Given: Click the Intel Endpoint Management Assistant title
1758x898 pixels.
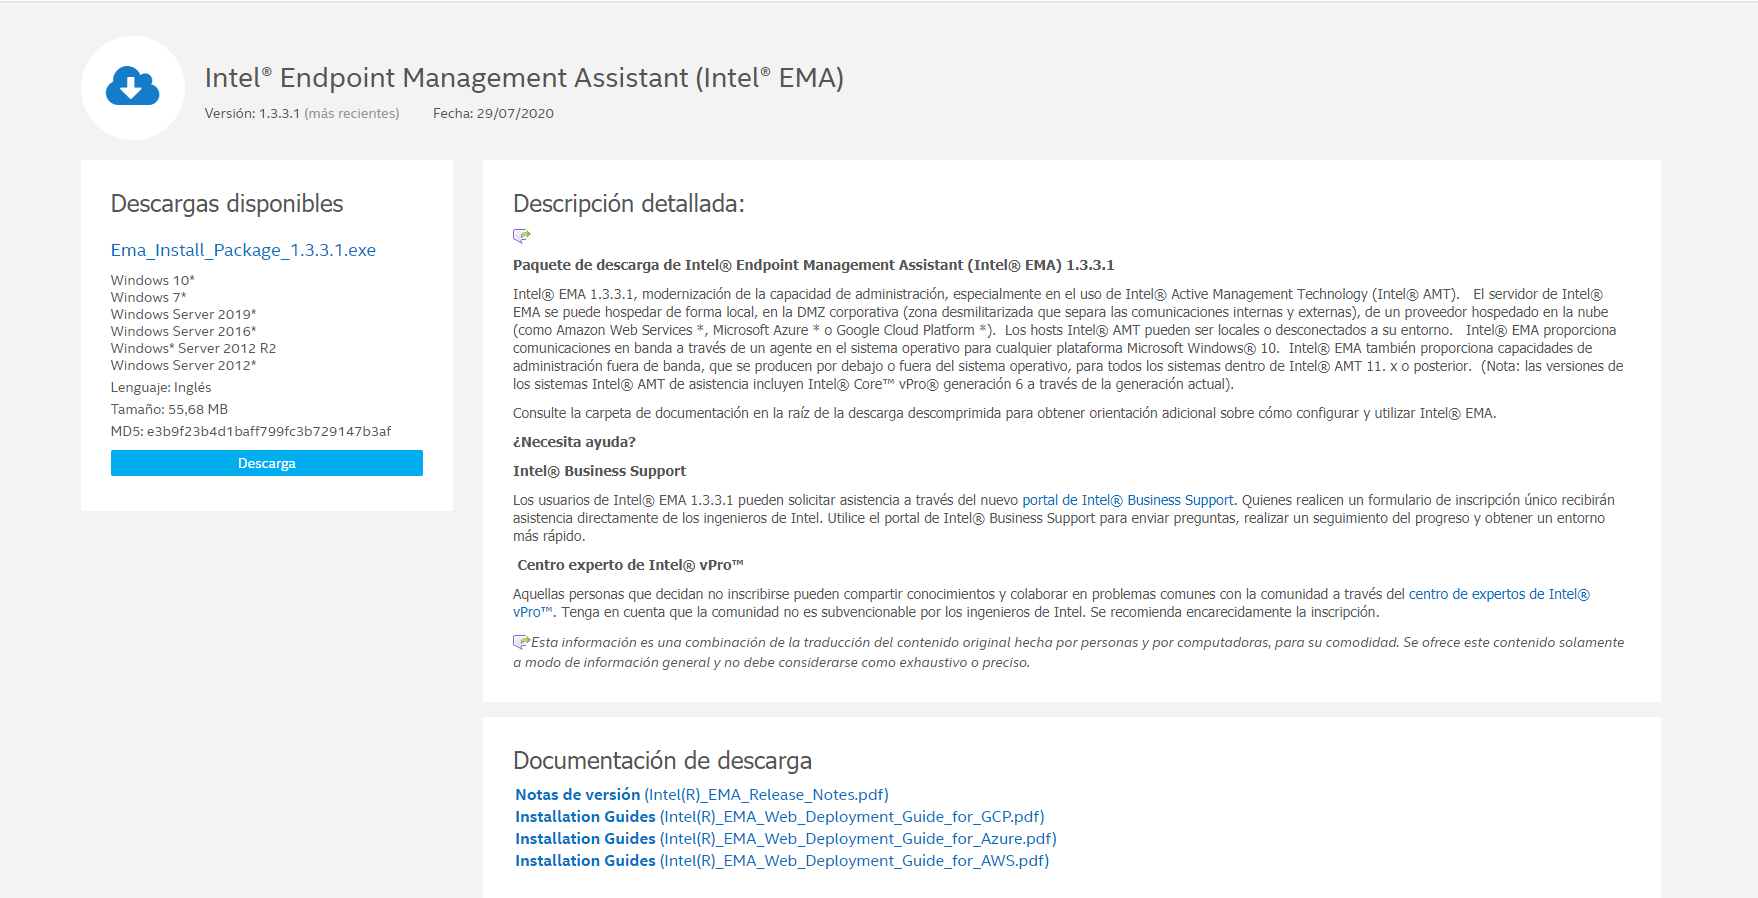Looking at the screenshot, I should 524,78.
